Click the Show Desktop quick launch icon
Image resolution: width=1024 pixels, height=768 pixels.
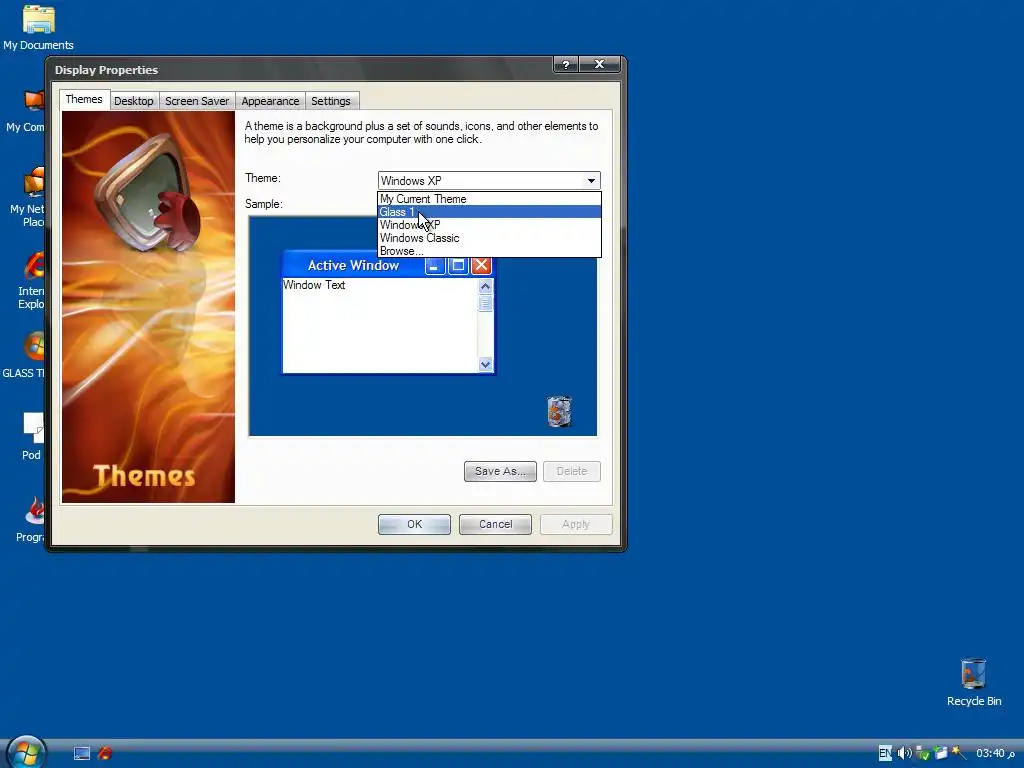[x=82, y=754]
